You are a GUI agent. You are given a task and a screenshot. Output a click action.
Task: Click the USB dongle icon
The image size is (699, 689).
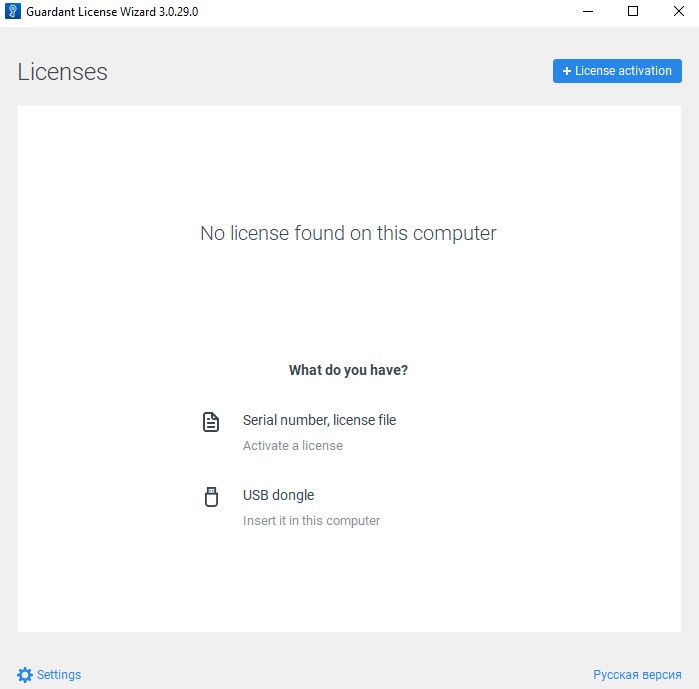[x=211, y=497]
